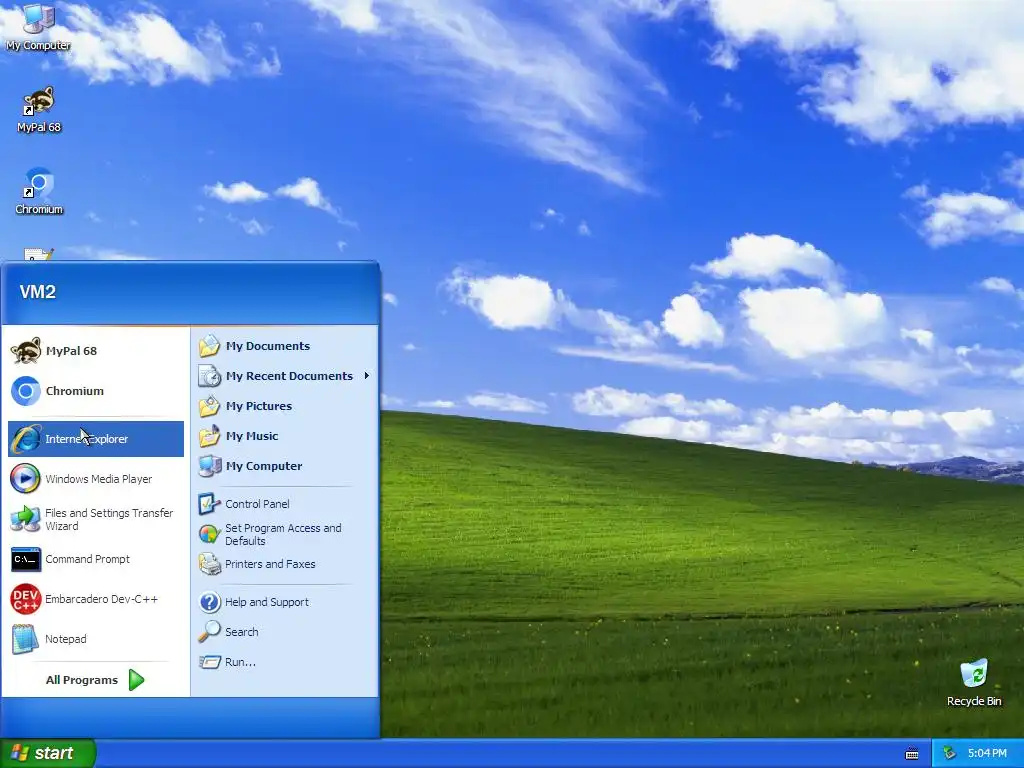This screenshot has width=1024, height=768.
Task: Open Chromium desktop shortcut
Action: point(39,191)
